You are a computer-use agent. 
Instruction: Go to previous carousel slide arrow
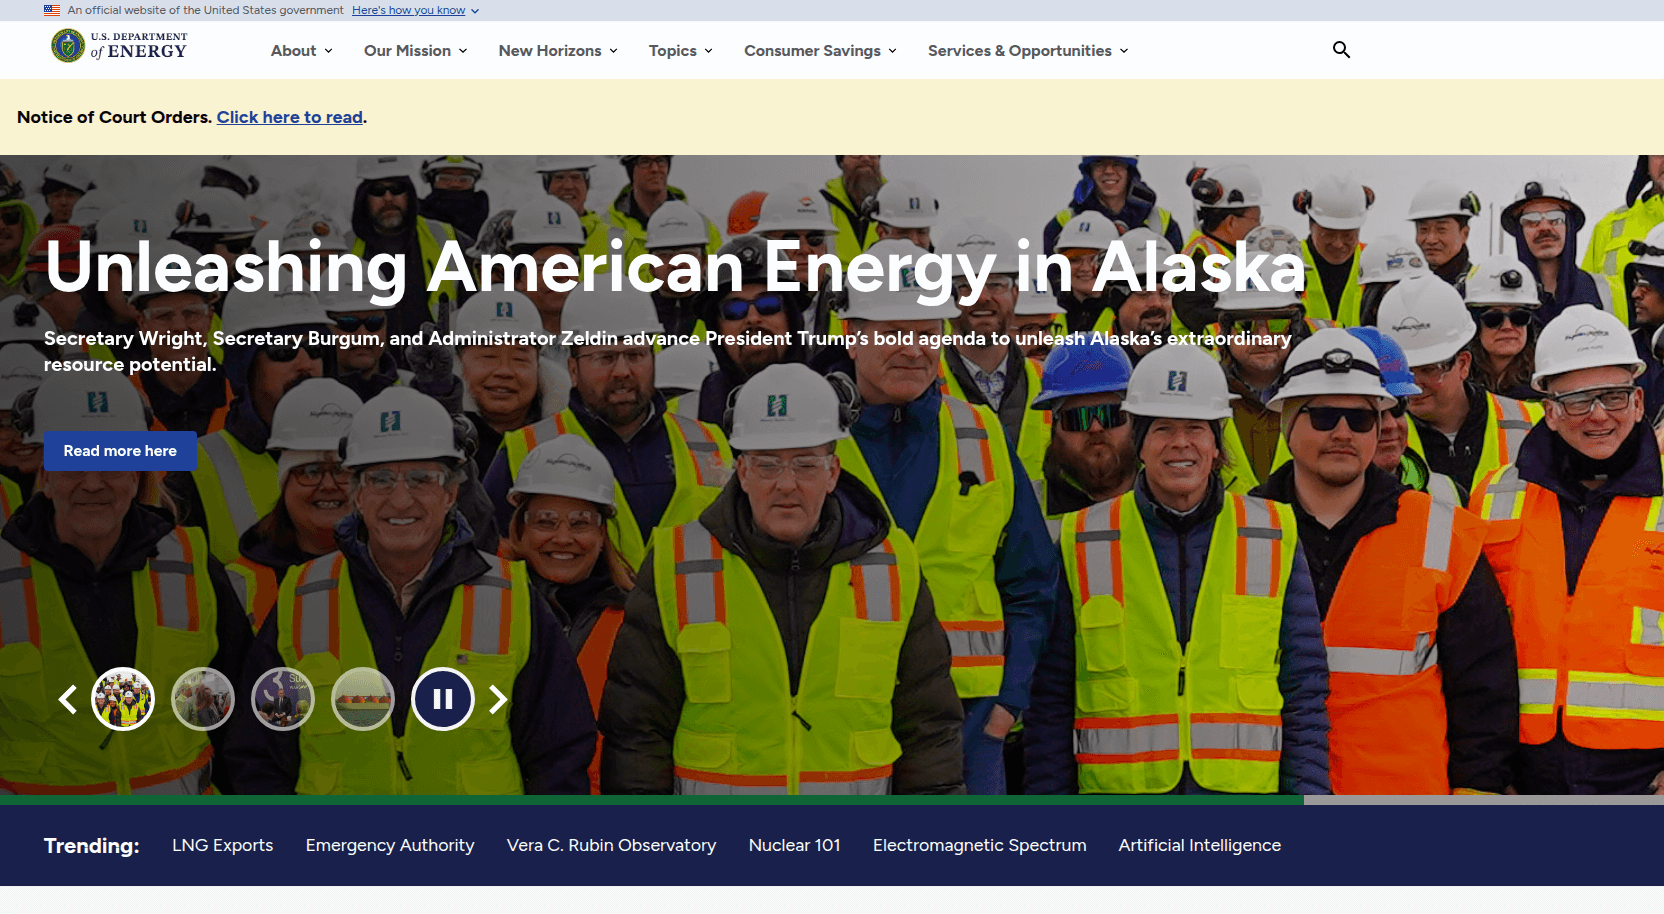coord(68,699)
